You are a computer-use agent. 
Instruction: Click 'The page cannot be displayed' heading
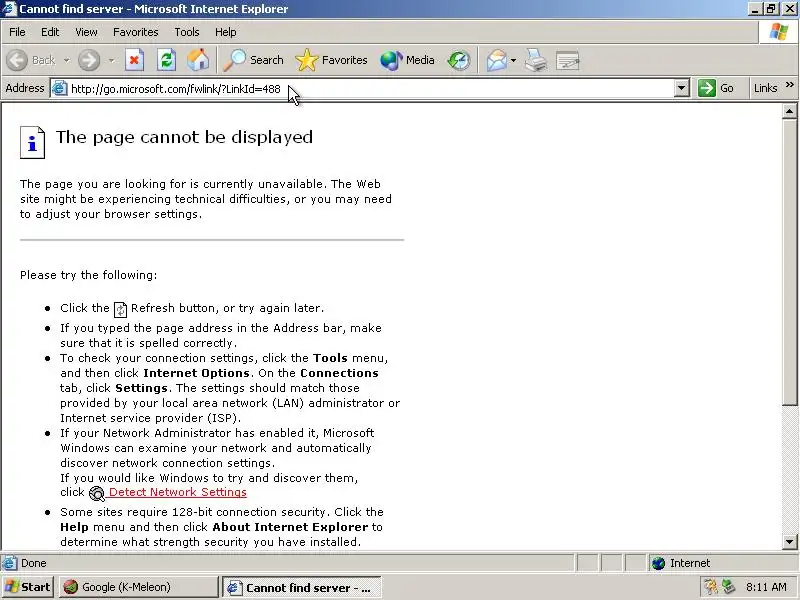point(184,137)
